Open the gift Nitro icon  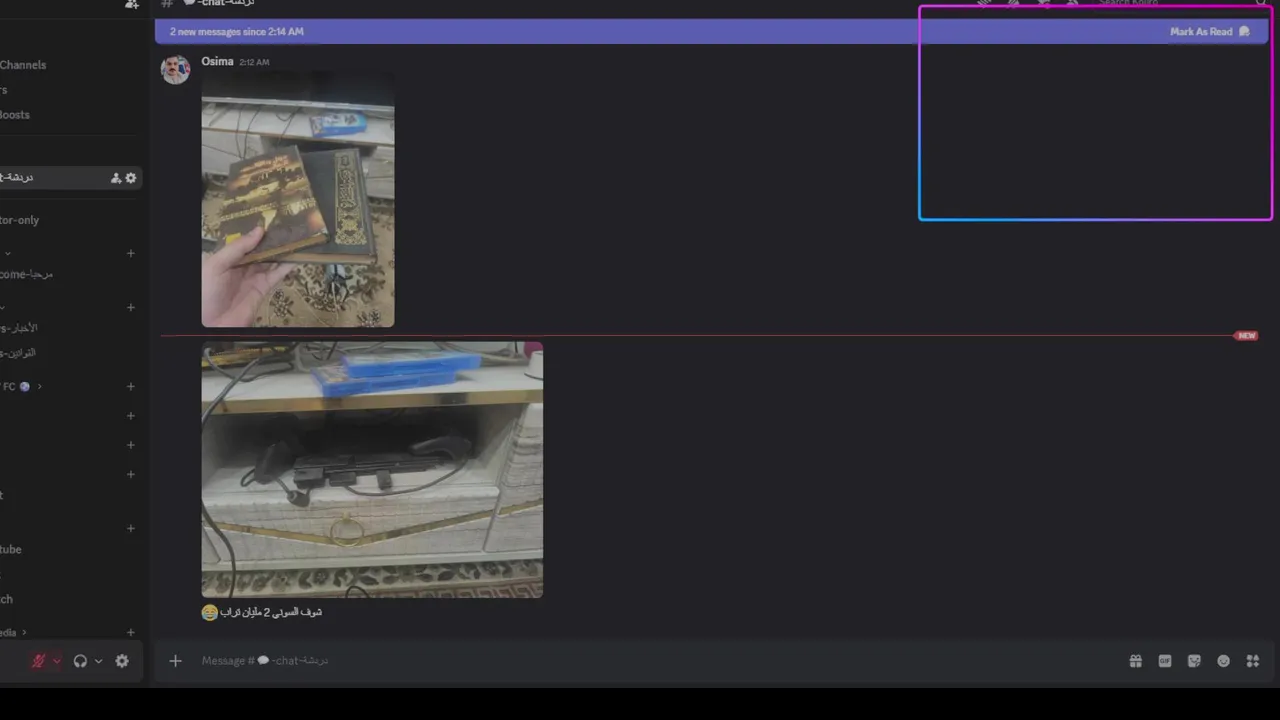(1136, 661)
